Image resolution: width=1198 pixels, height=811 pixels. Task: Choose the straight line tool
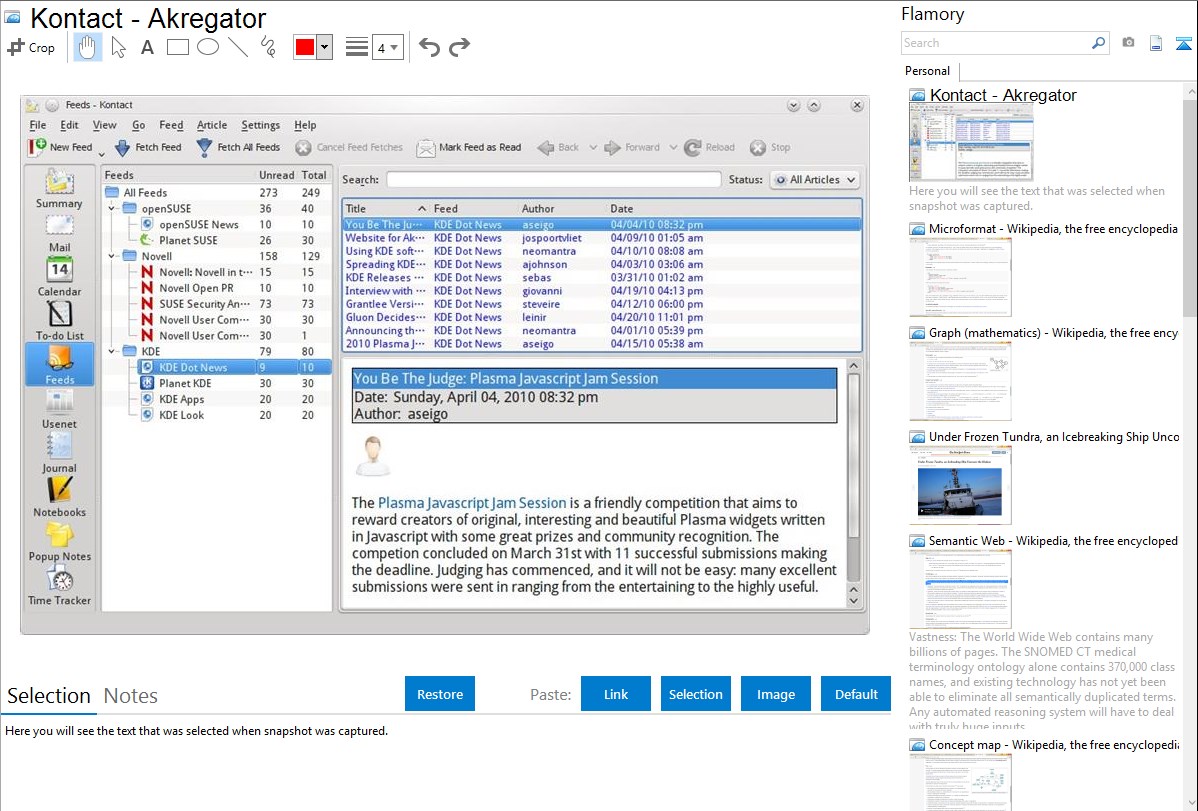pyautogui.click(x=238, y=47)
